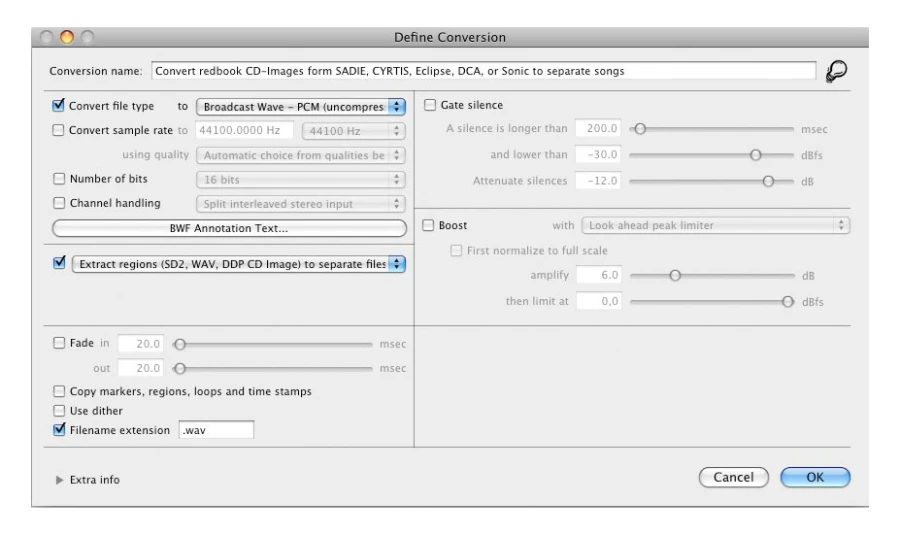Open the Split interleaved stereo input dropdown
The image size is (900, 535).
(x=301, y=204)
